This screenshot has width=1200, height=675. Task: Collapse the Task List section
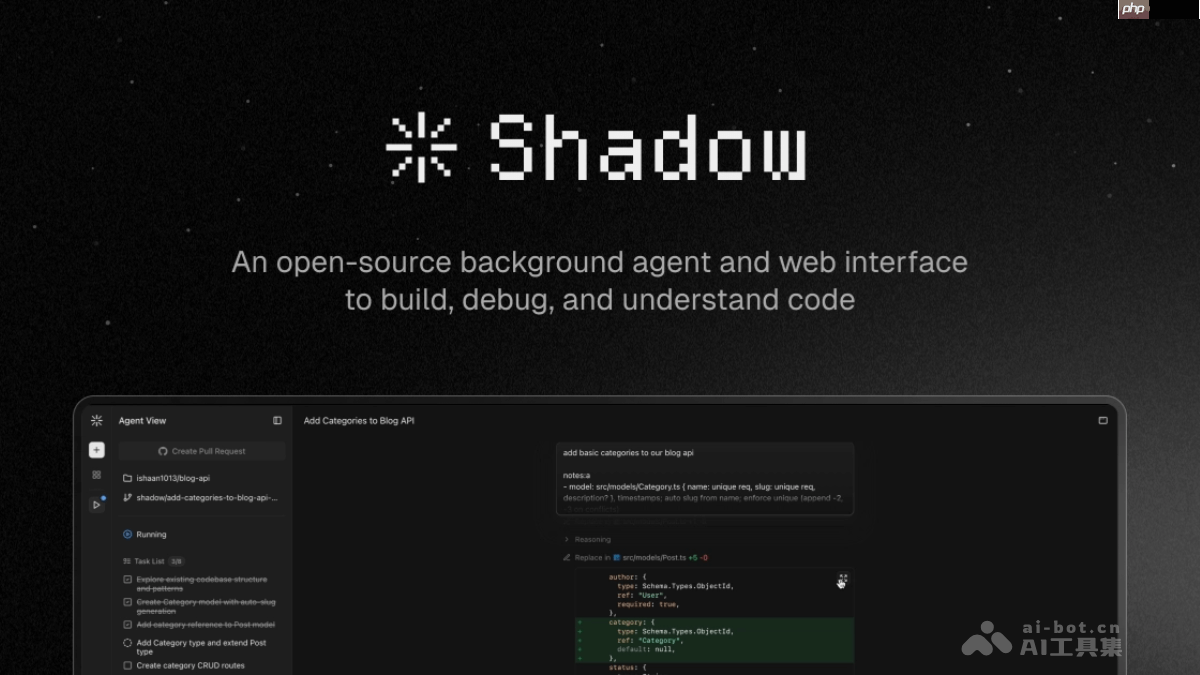pos(150,560)
